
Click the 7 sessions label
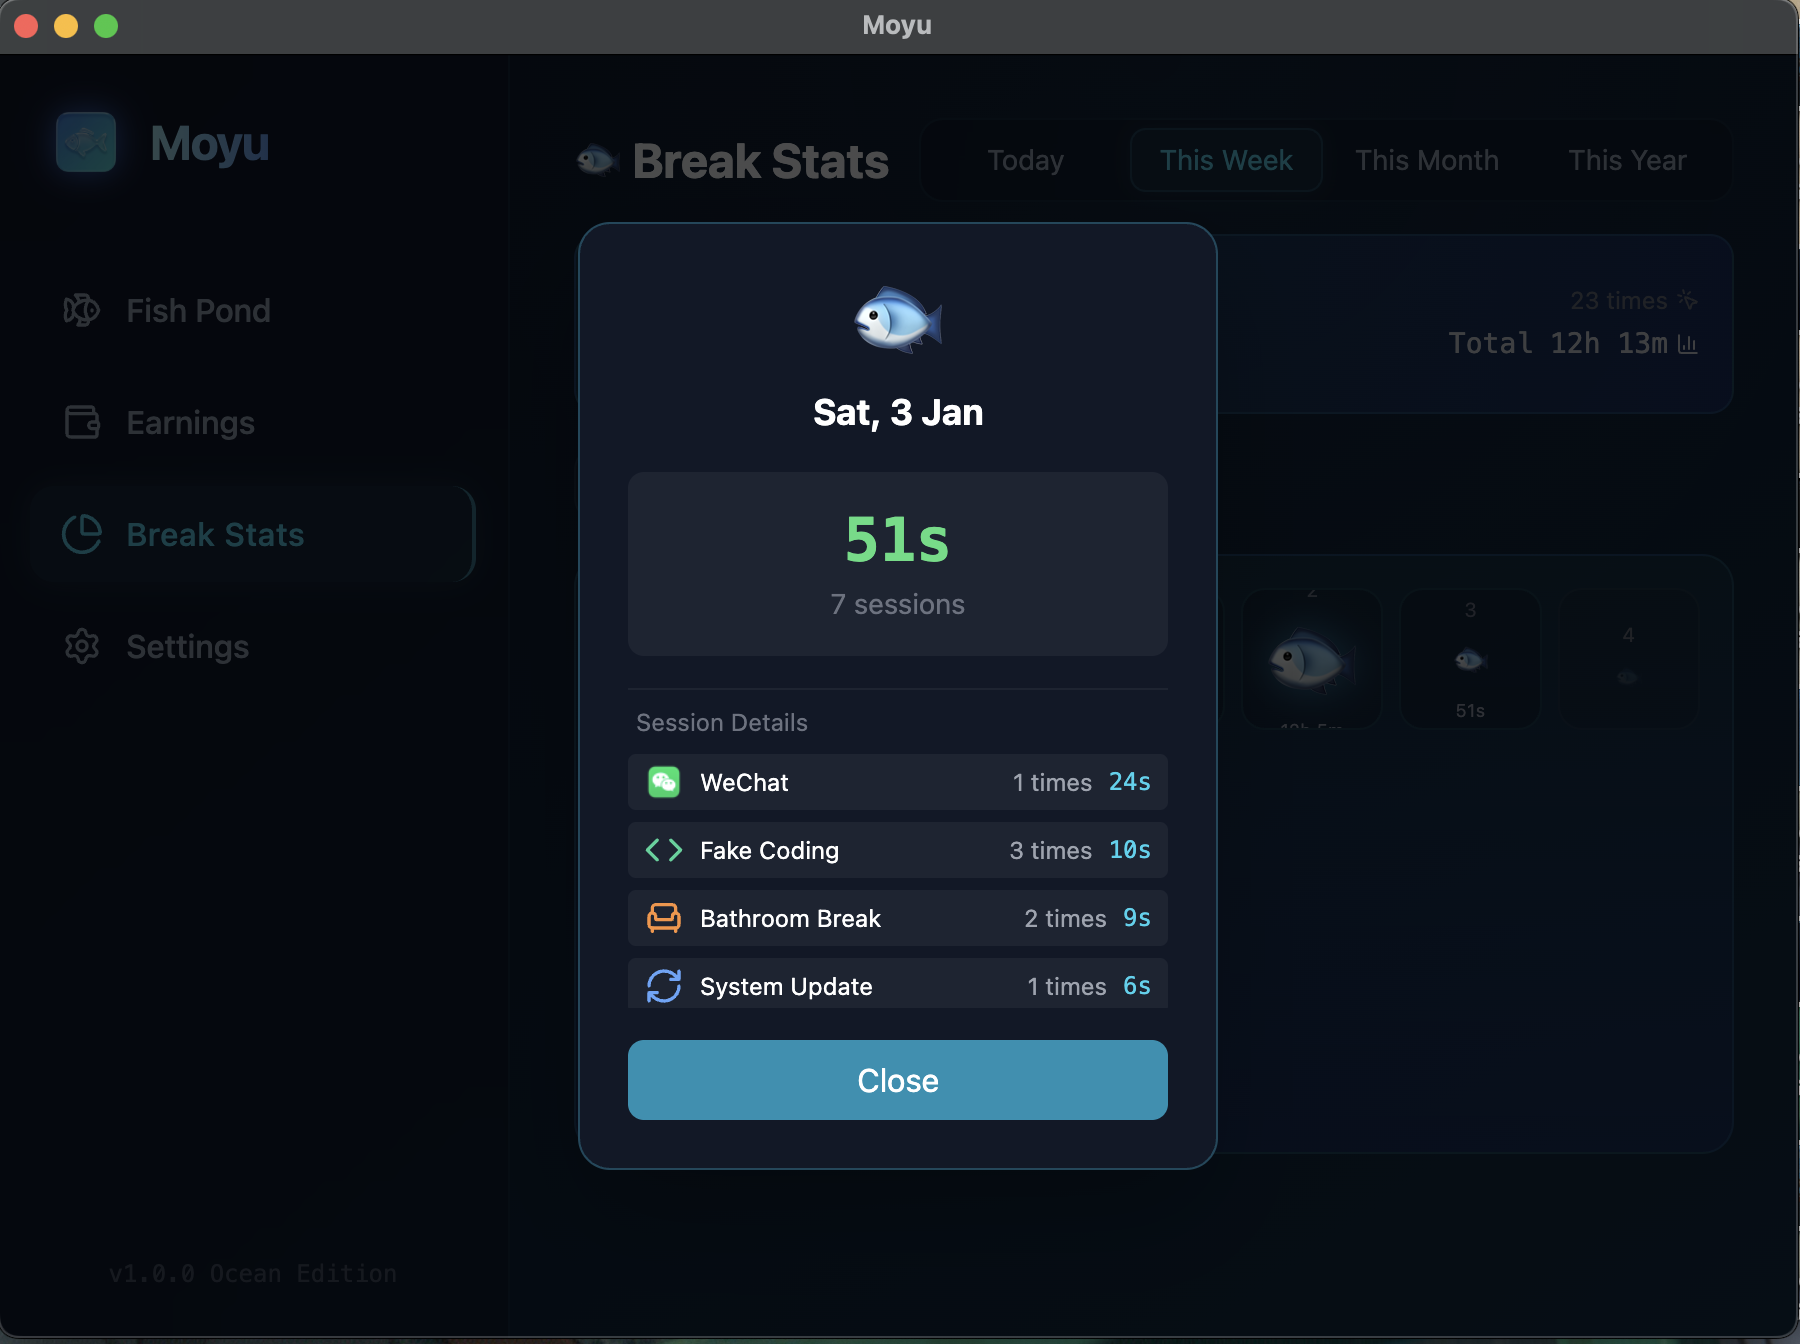coord(897,604)
